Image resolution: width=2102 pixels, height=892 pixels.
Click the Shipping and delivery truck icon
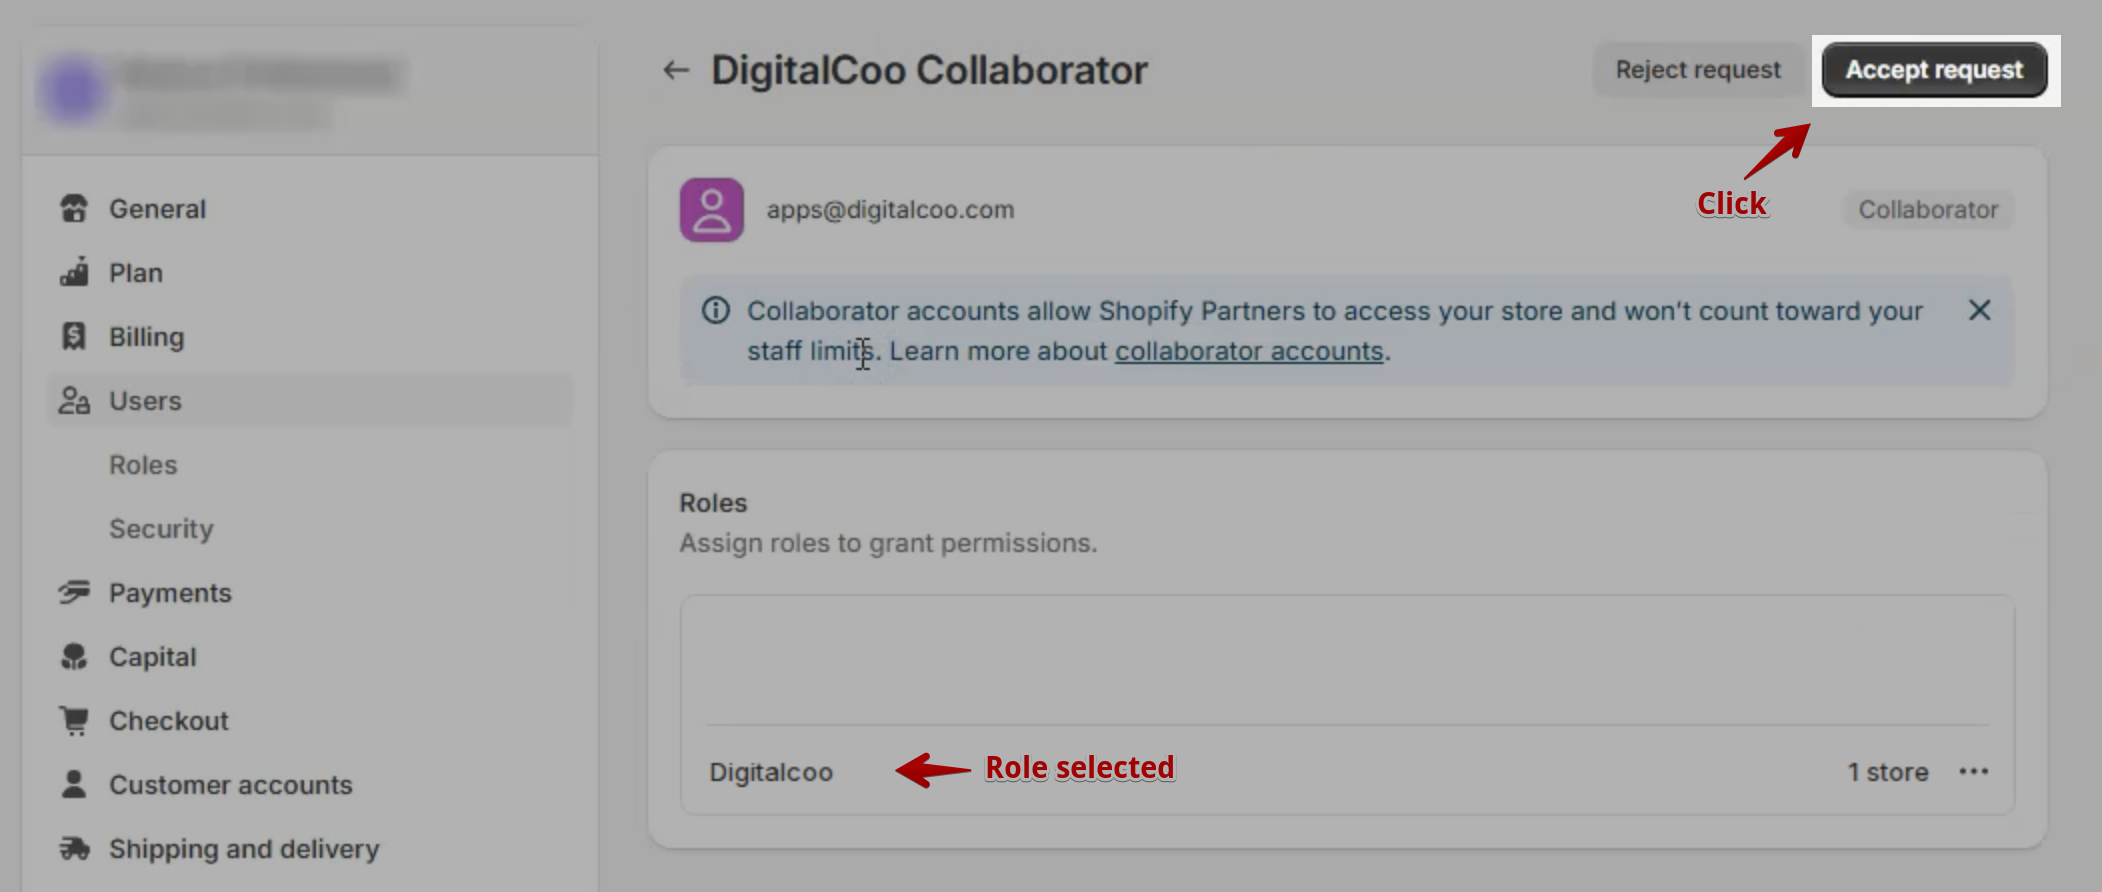pos(74,848)
